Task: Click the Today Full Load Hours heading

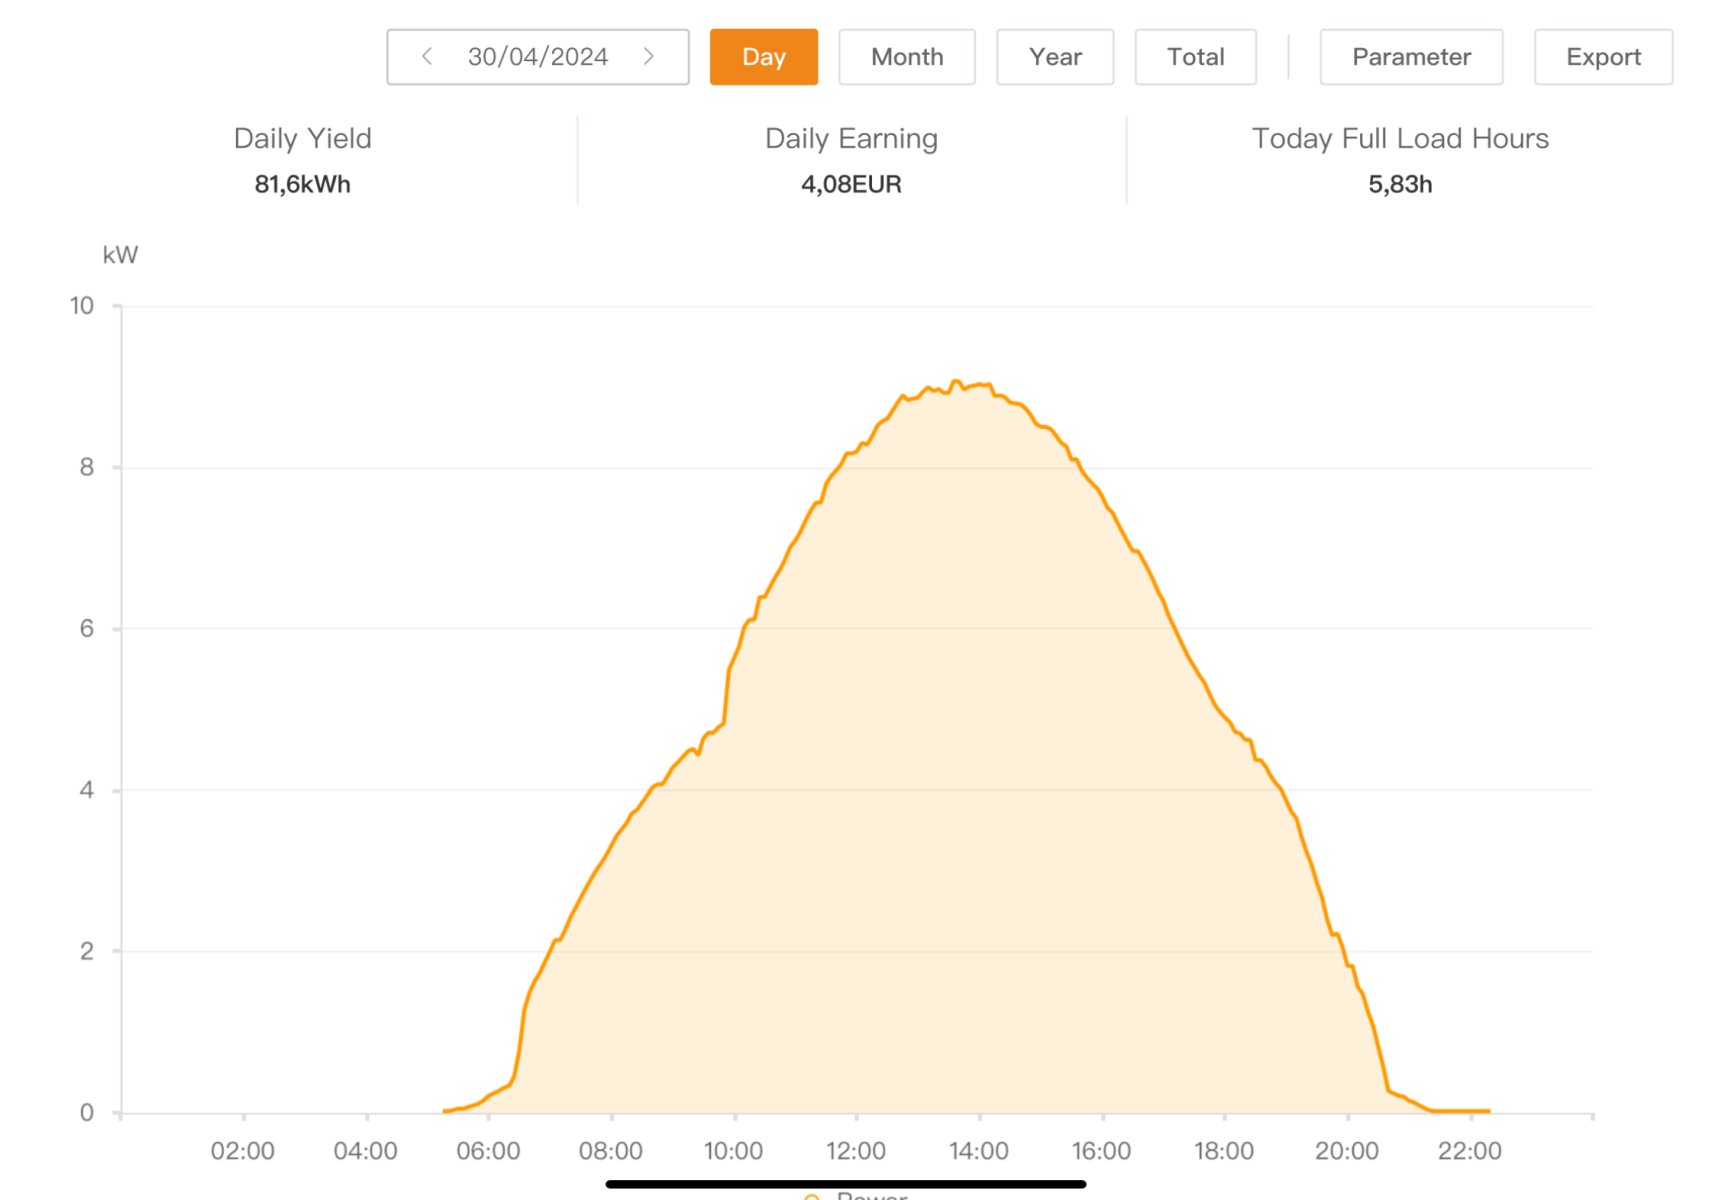Action: [1399, 138]
